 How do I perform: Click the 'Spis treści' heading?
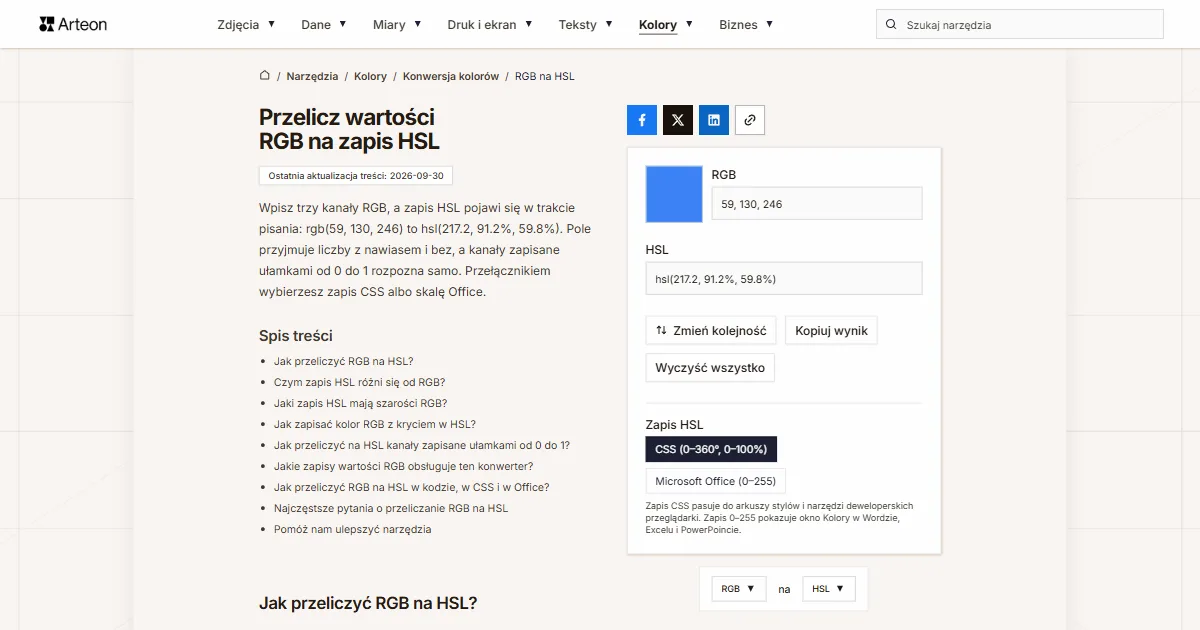pos(296,336)
